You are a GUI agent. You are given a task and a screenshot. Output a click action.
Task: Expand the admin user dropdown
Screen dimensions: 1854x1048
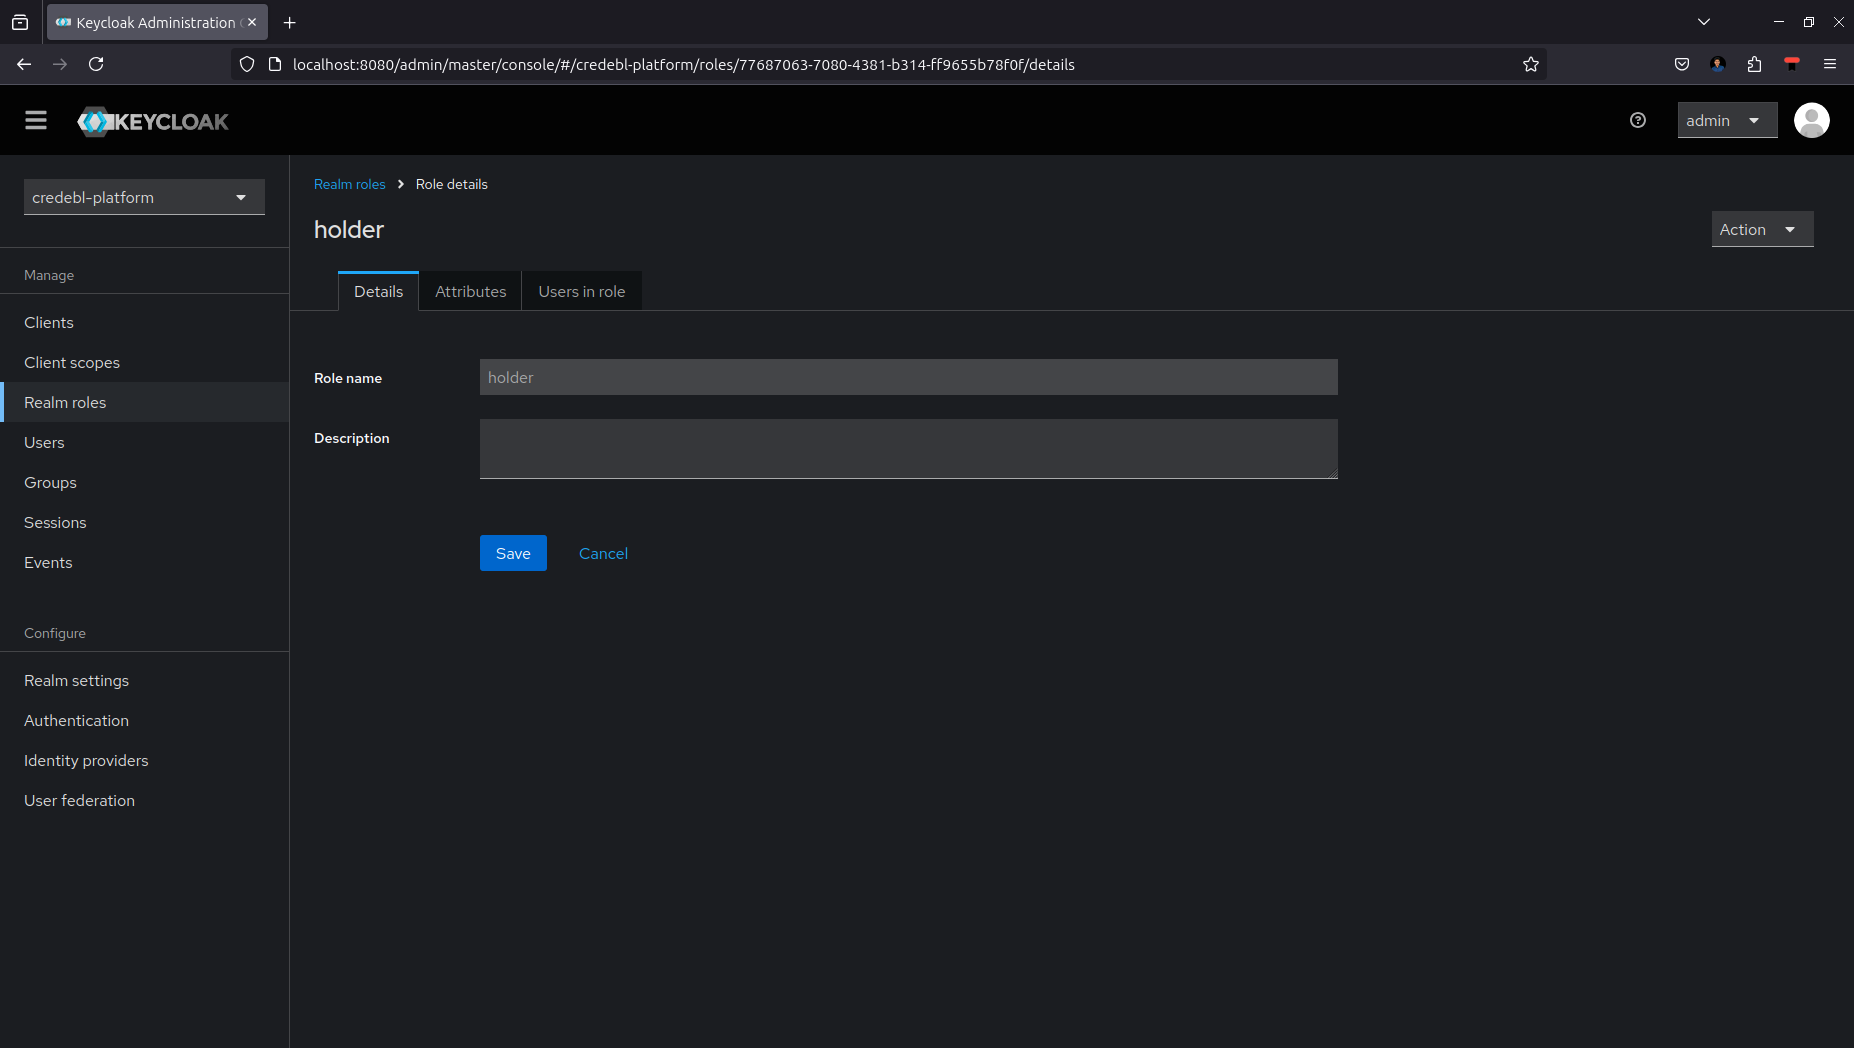[1726, 121]
